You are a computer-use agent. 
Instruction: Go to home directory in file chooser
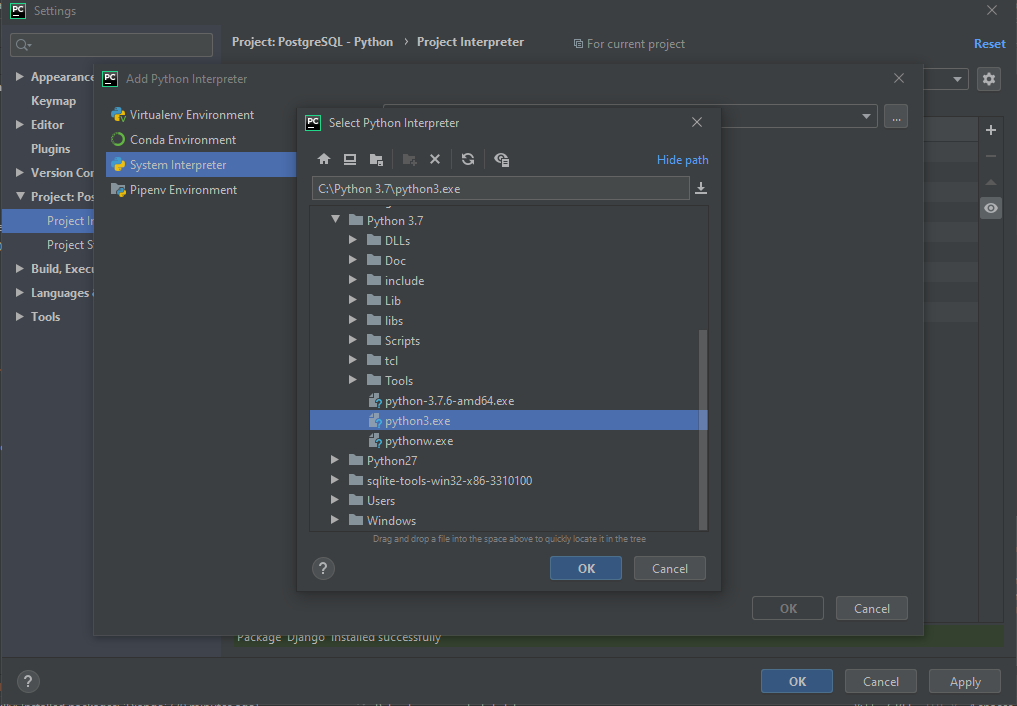tap(324, 159)
